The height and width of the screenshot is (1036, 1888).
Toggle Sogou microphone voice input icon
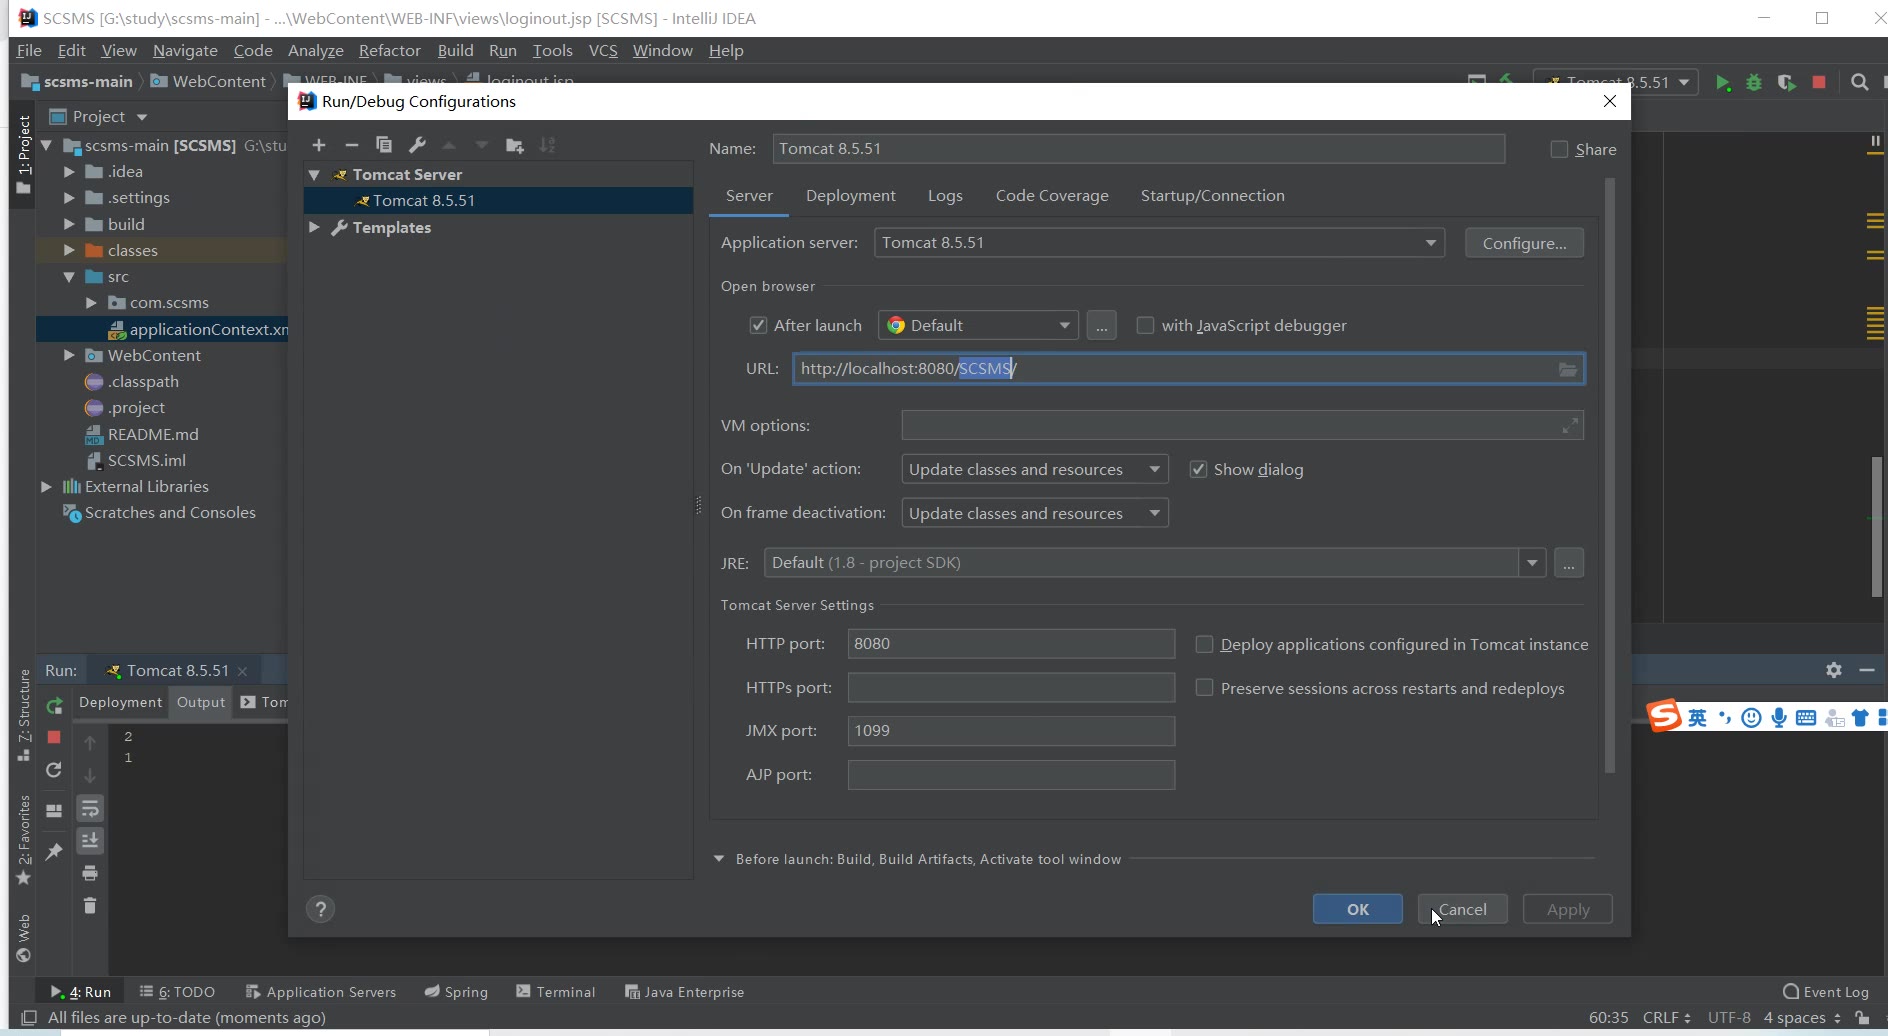point(1778,718)
